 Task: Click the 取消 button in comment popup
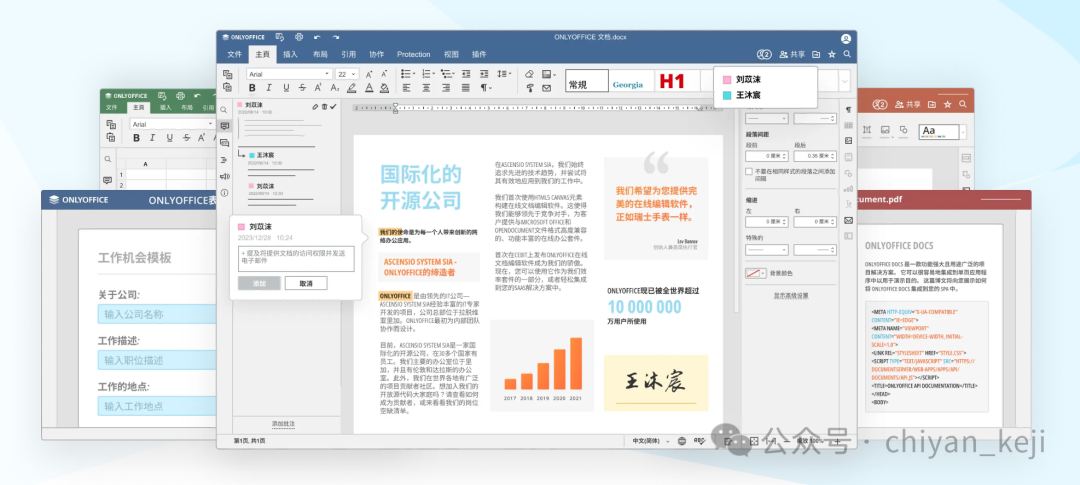coord(306,283)
